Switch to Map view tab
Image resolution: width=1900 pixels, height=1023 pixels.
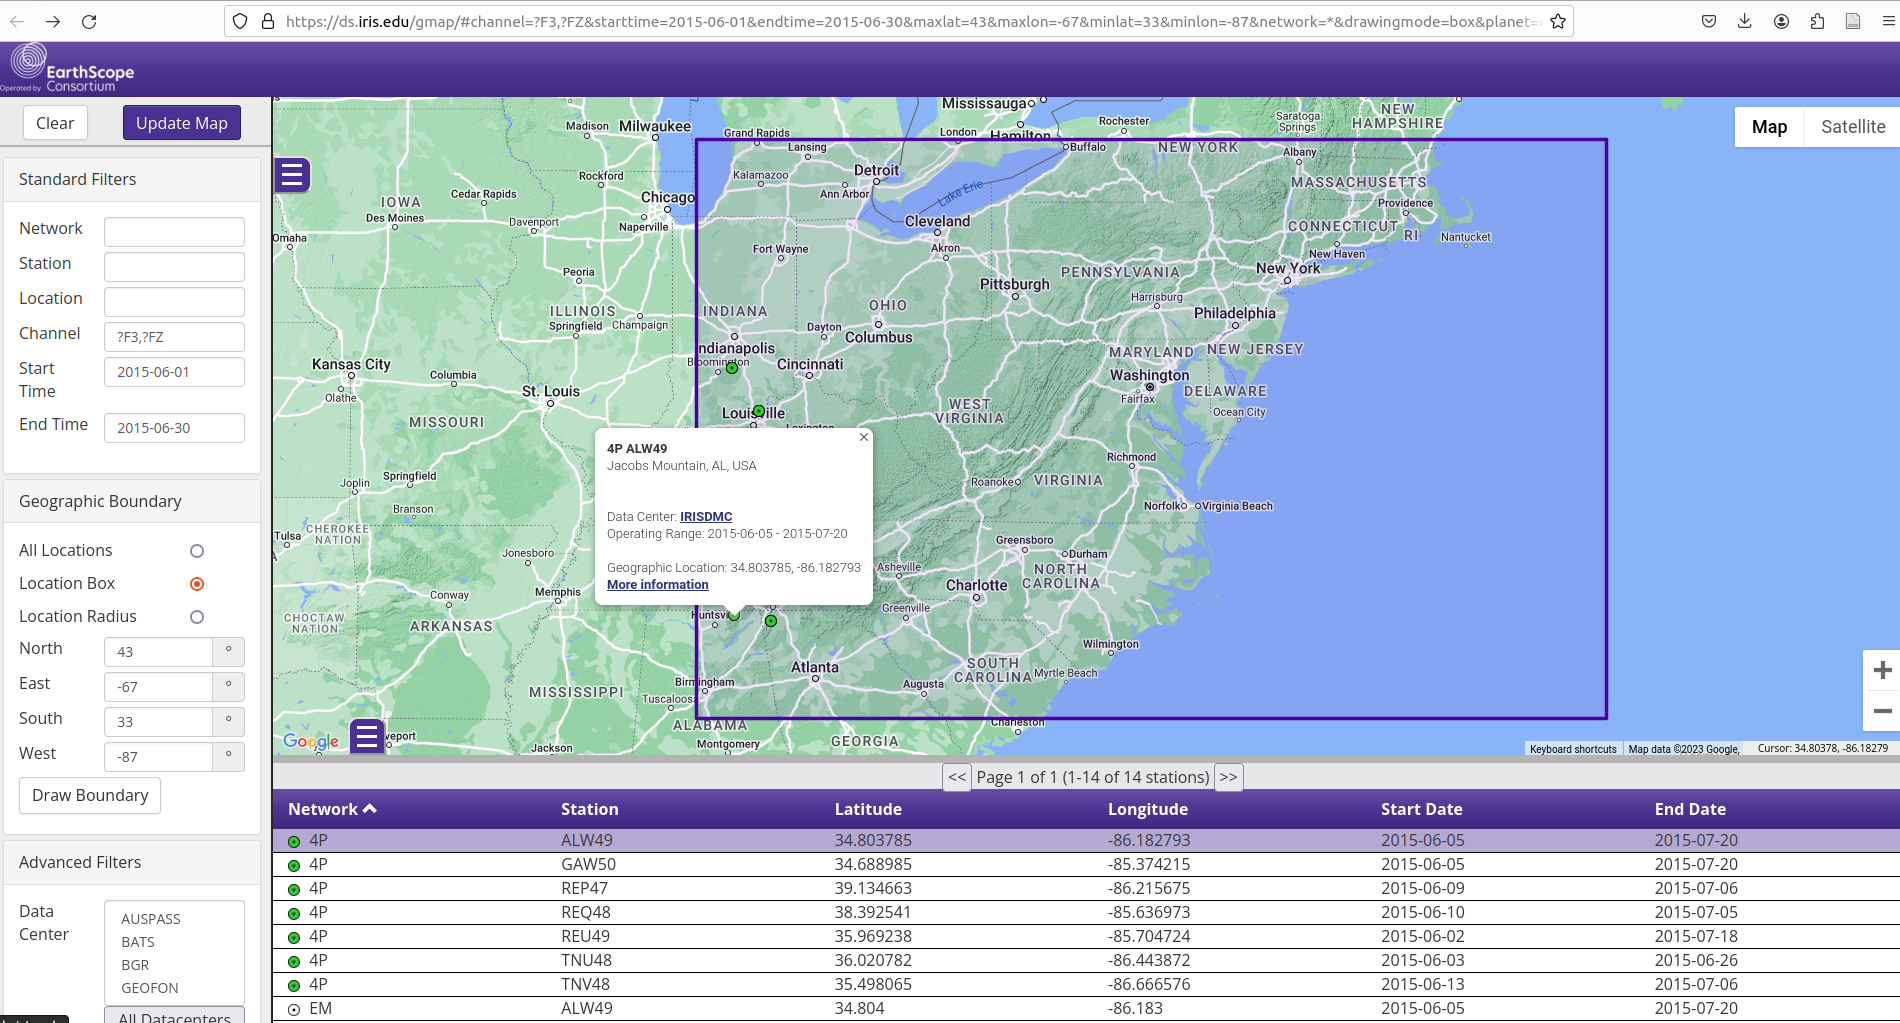click(1769, 127)
